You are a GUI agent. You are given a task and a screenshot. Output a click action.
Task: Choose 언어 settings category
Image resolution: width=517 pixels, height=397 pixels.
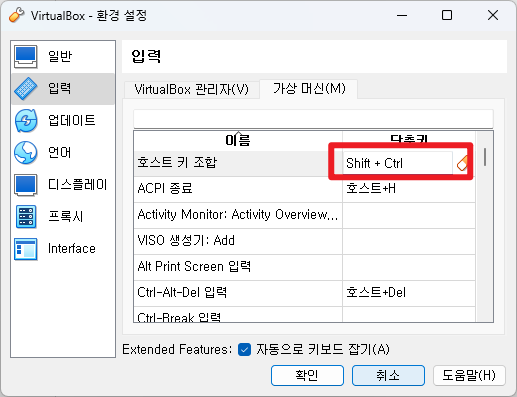63,153
